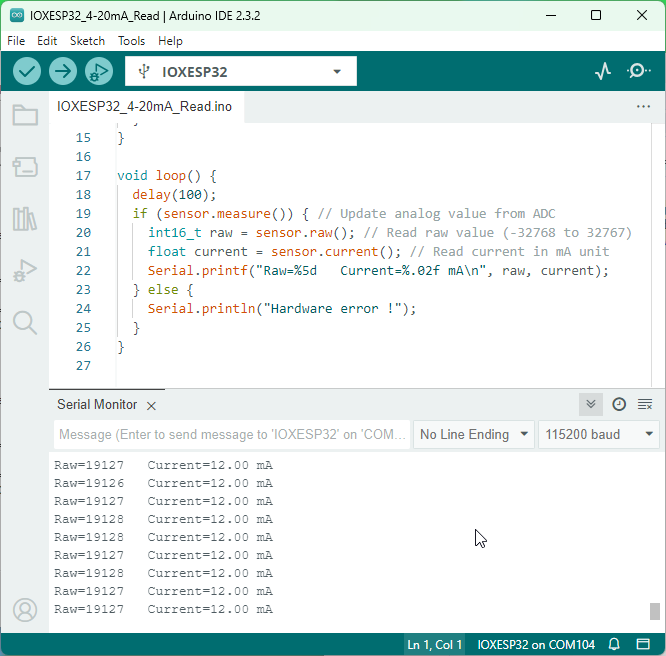Open the Boards Manager sidebar icon
Viewport: 666px width, 656px height.
[x=25, y=167]
